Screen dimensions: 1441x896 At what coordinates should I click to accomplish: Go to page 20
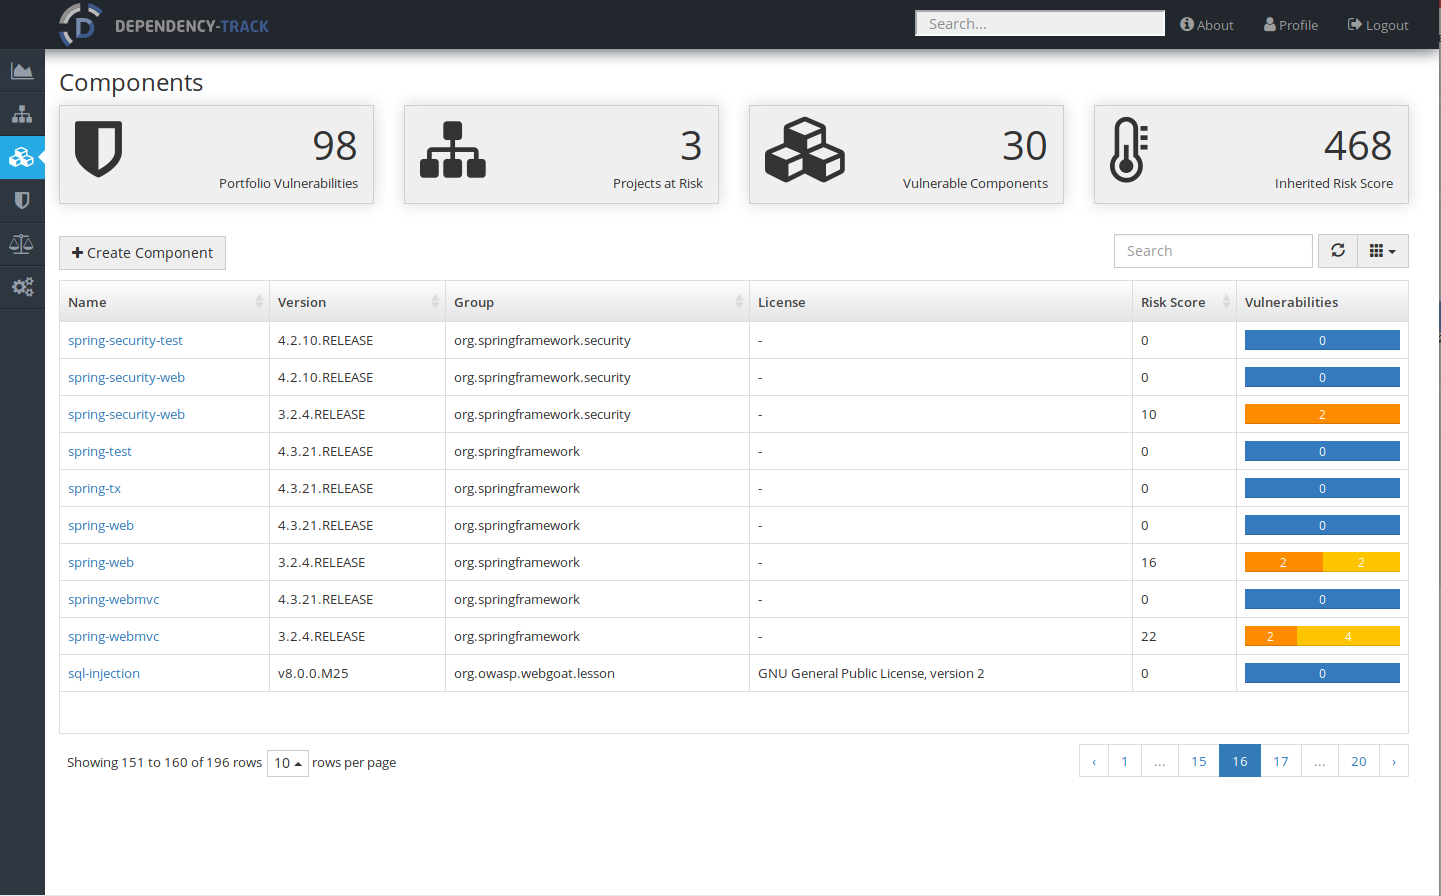[x=1359, y=761]
